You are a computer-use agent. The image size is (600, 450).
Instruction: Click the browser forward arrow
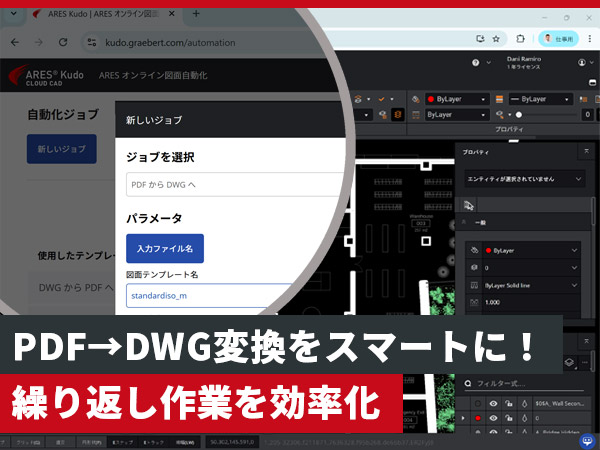coord(39,42)
